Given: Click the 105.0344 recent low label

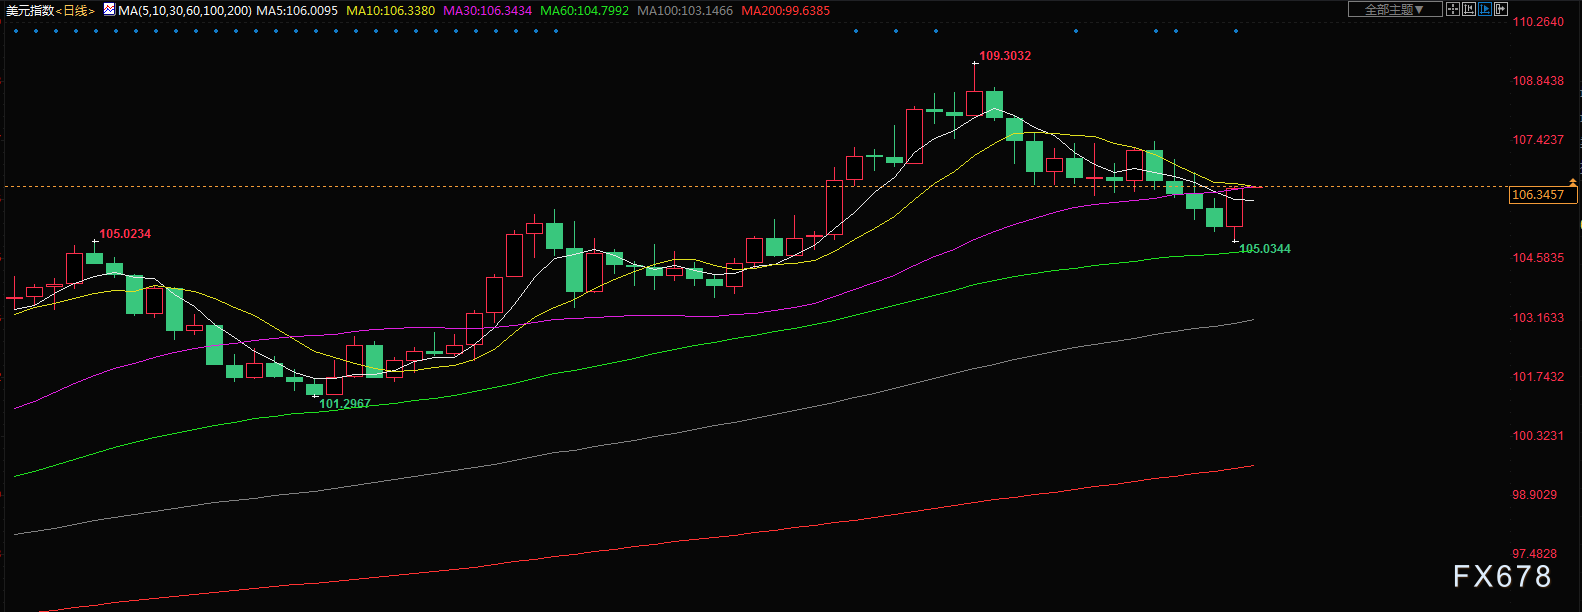Looking at the screenshot, I should tap(1264, 249).
